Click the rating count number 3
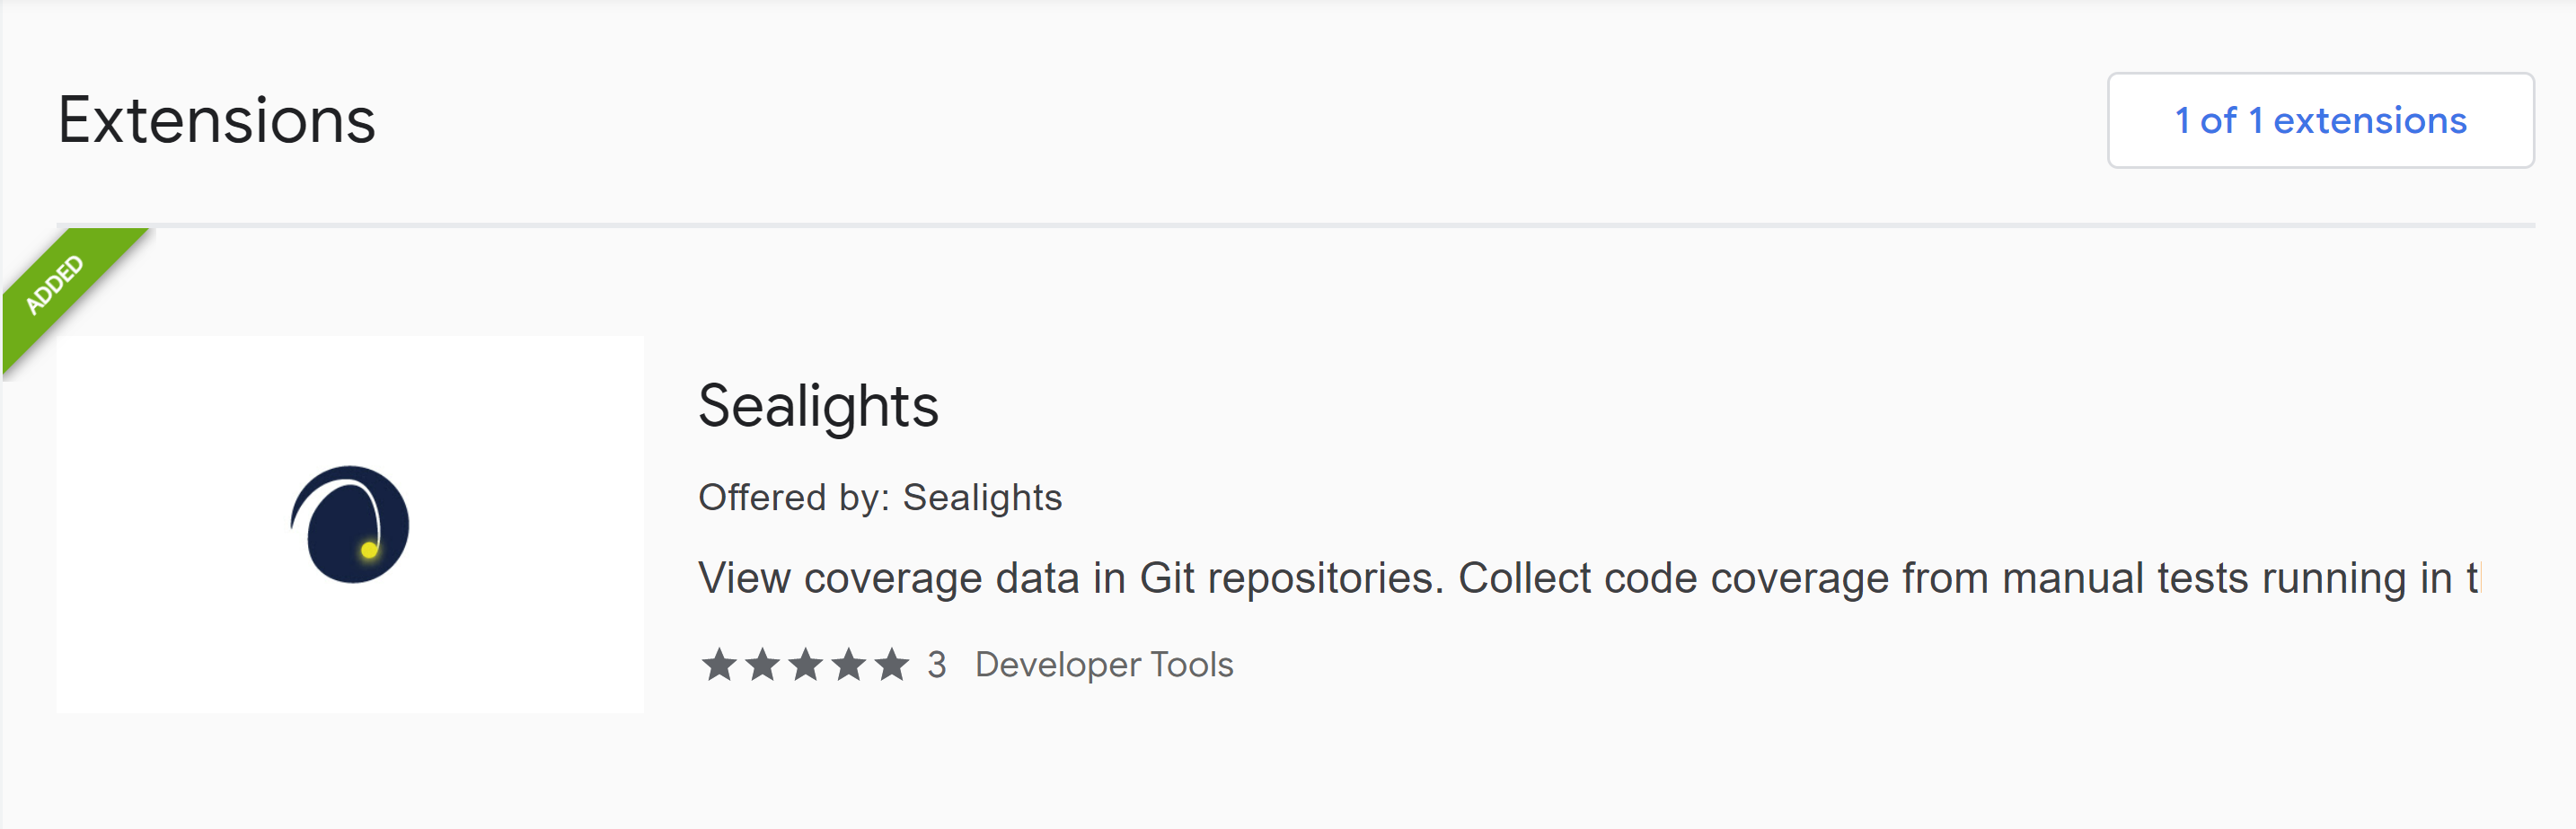This screenshot has width=2576, height=829. pos(936,665)
